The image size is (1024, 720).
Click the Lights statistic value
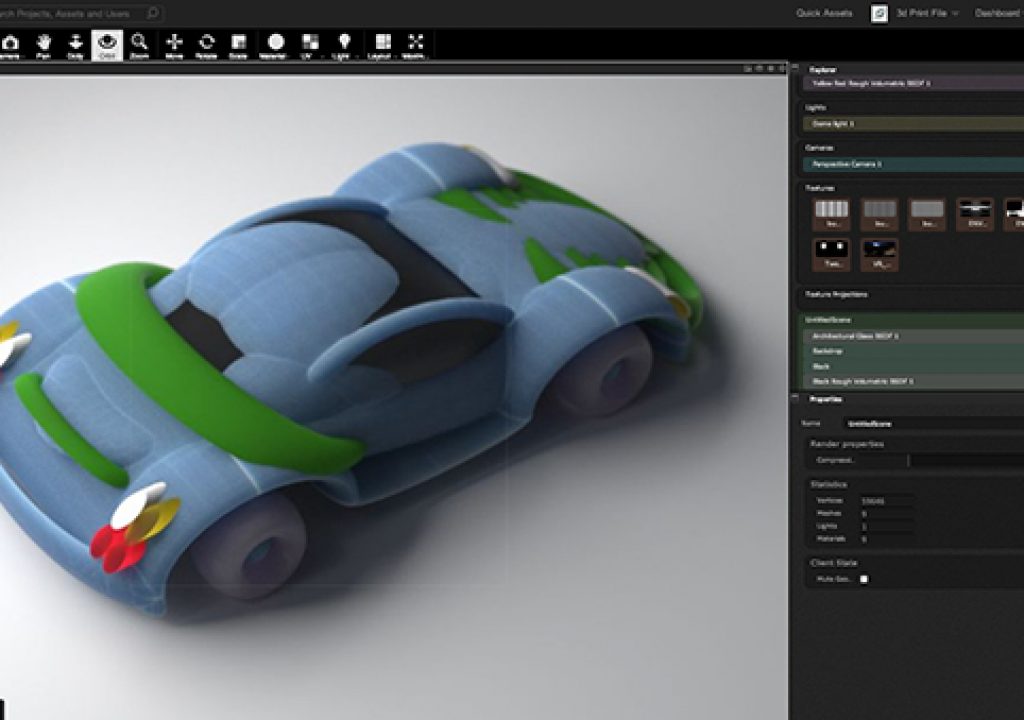[x=886, y=527]
